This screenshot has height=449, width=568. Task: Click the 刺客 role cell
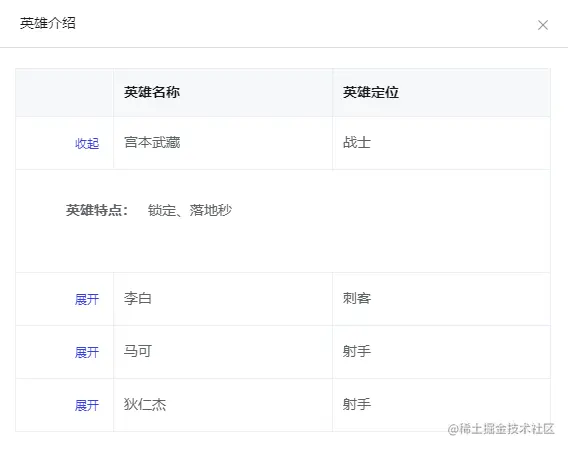tap(441, 299)
